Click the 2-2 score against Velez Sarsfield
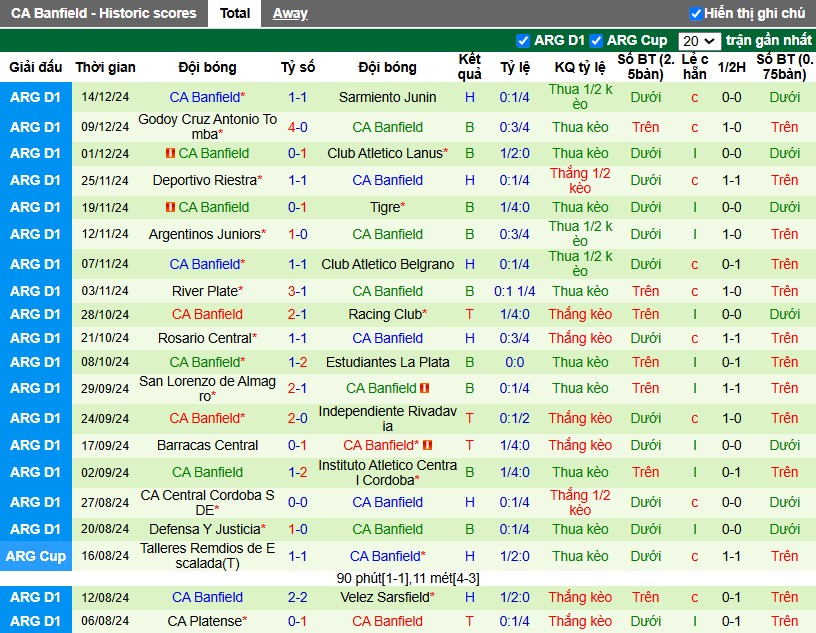This screenshot has height=633, width=816. pyautogui.click(x=298, y=598)
